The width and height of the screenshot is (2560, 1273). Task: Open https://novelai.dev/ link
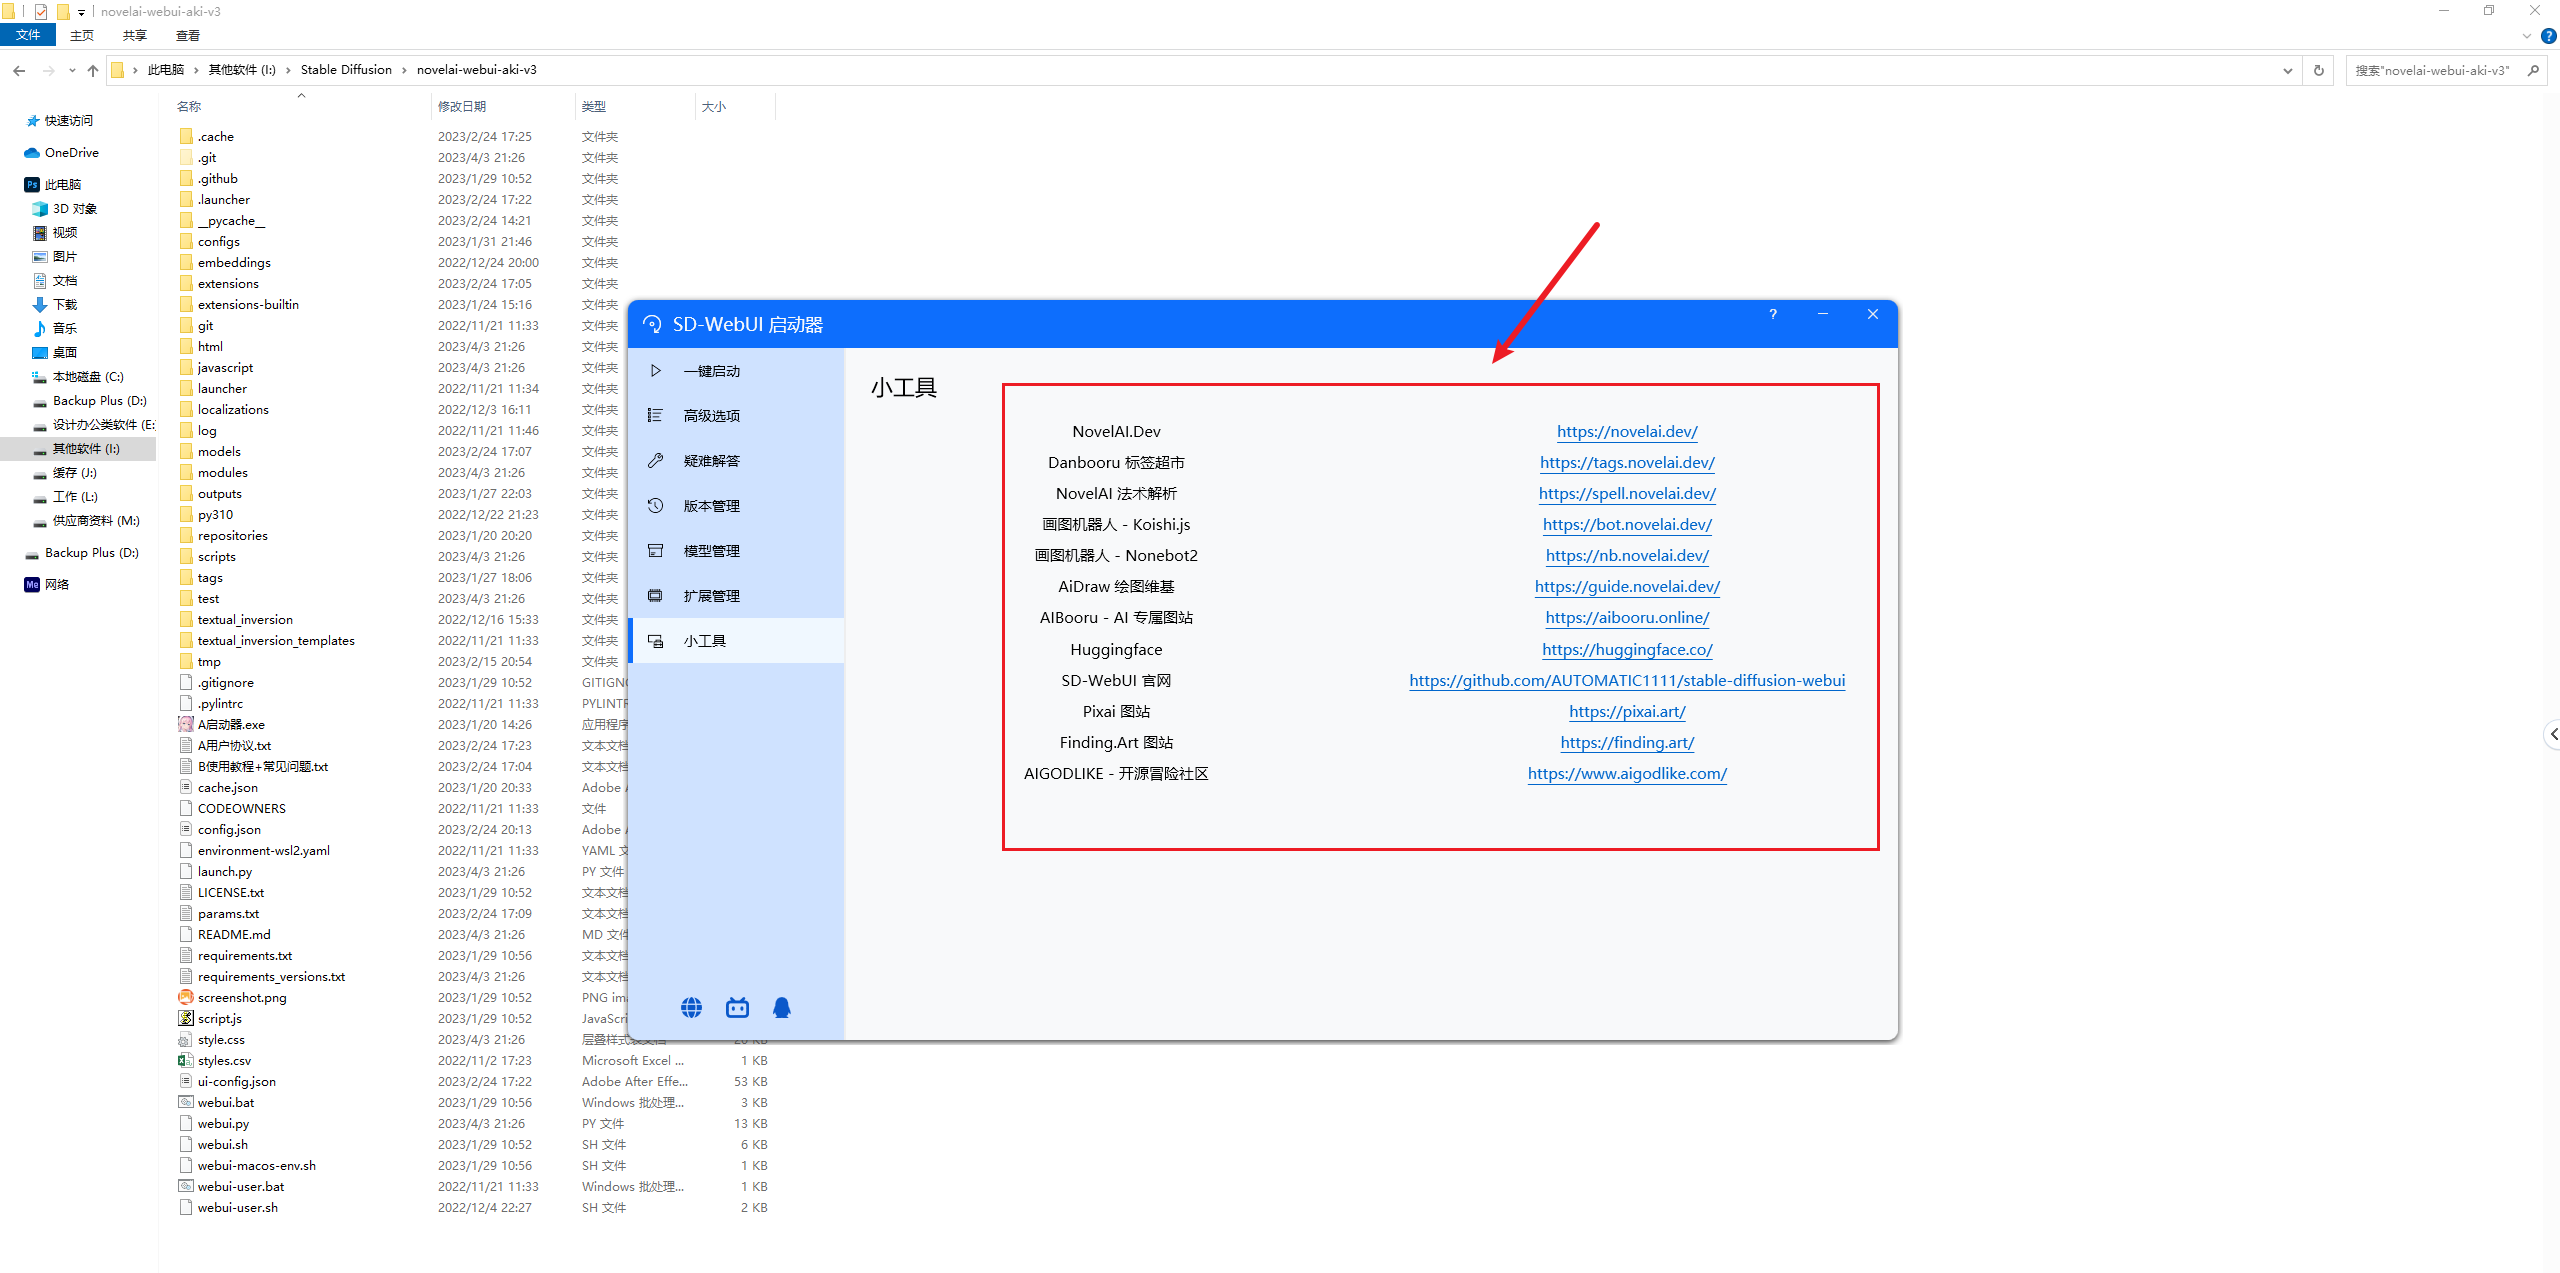[x=1627, y=431]
